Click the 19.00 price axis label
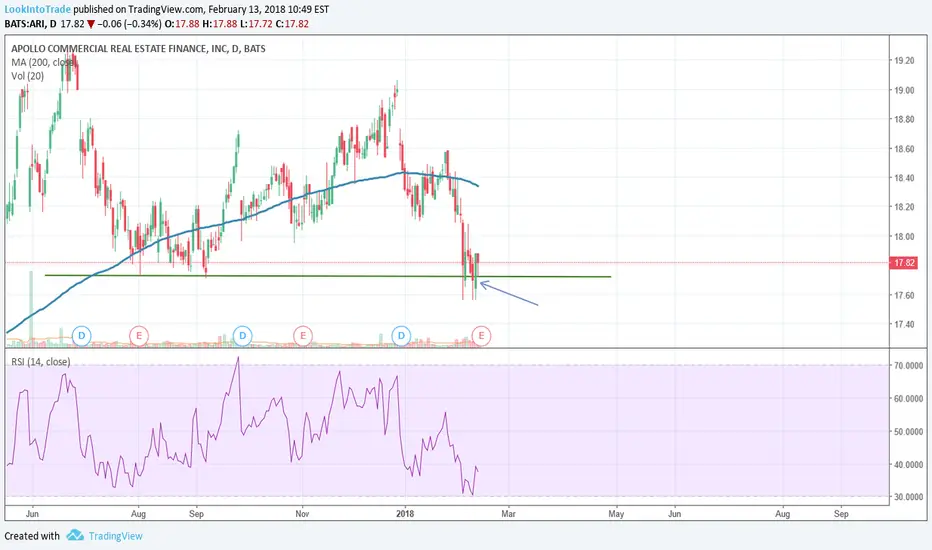The image size is (932, 550). pyautogui.click(x=904, y=90)
